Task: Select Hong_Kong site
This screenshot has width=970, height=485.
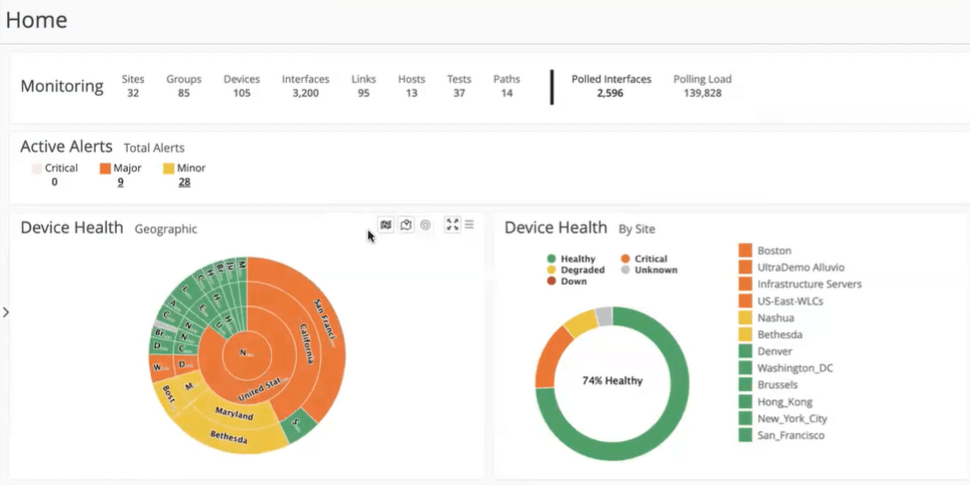Action: (x=776, y=401)
